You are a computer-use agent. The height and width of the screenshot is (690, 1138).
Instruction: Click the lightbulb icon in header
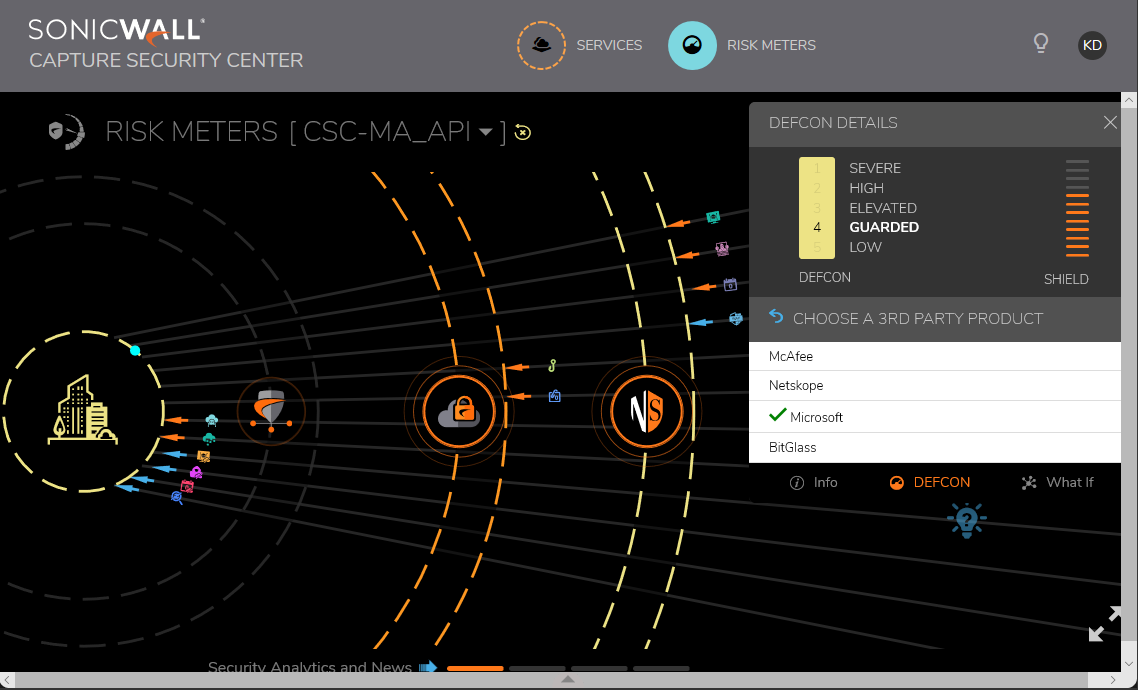(x=1041, y=44)
